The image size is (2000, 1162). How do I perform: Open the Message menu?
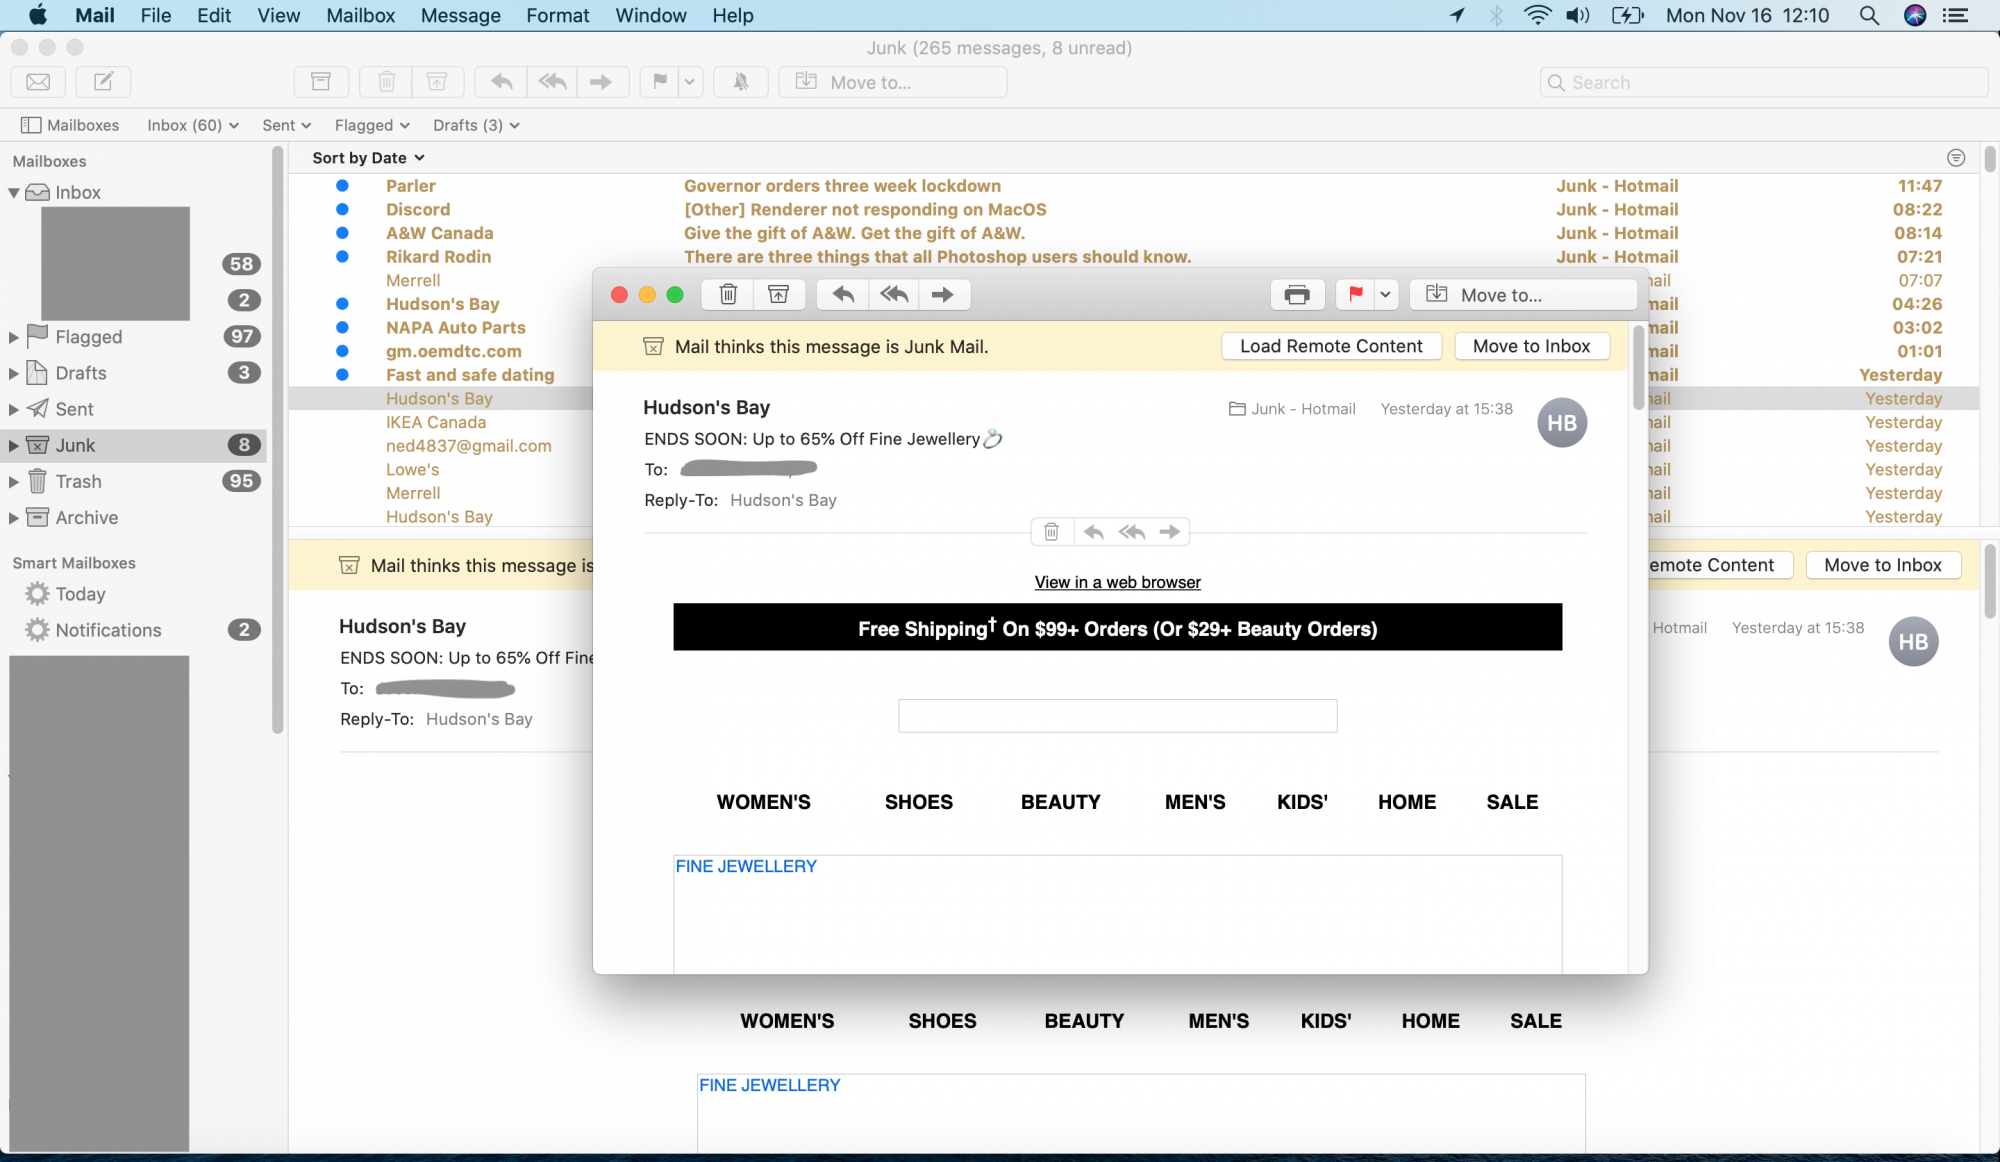point(461,15)
